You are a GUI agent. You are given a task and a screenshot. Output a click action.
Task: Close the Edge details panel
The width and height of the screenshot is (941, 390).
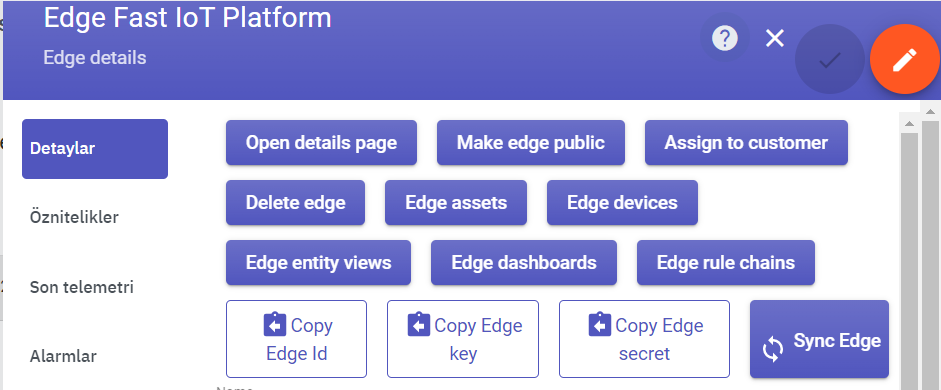[775, 39]
